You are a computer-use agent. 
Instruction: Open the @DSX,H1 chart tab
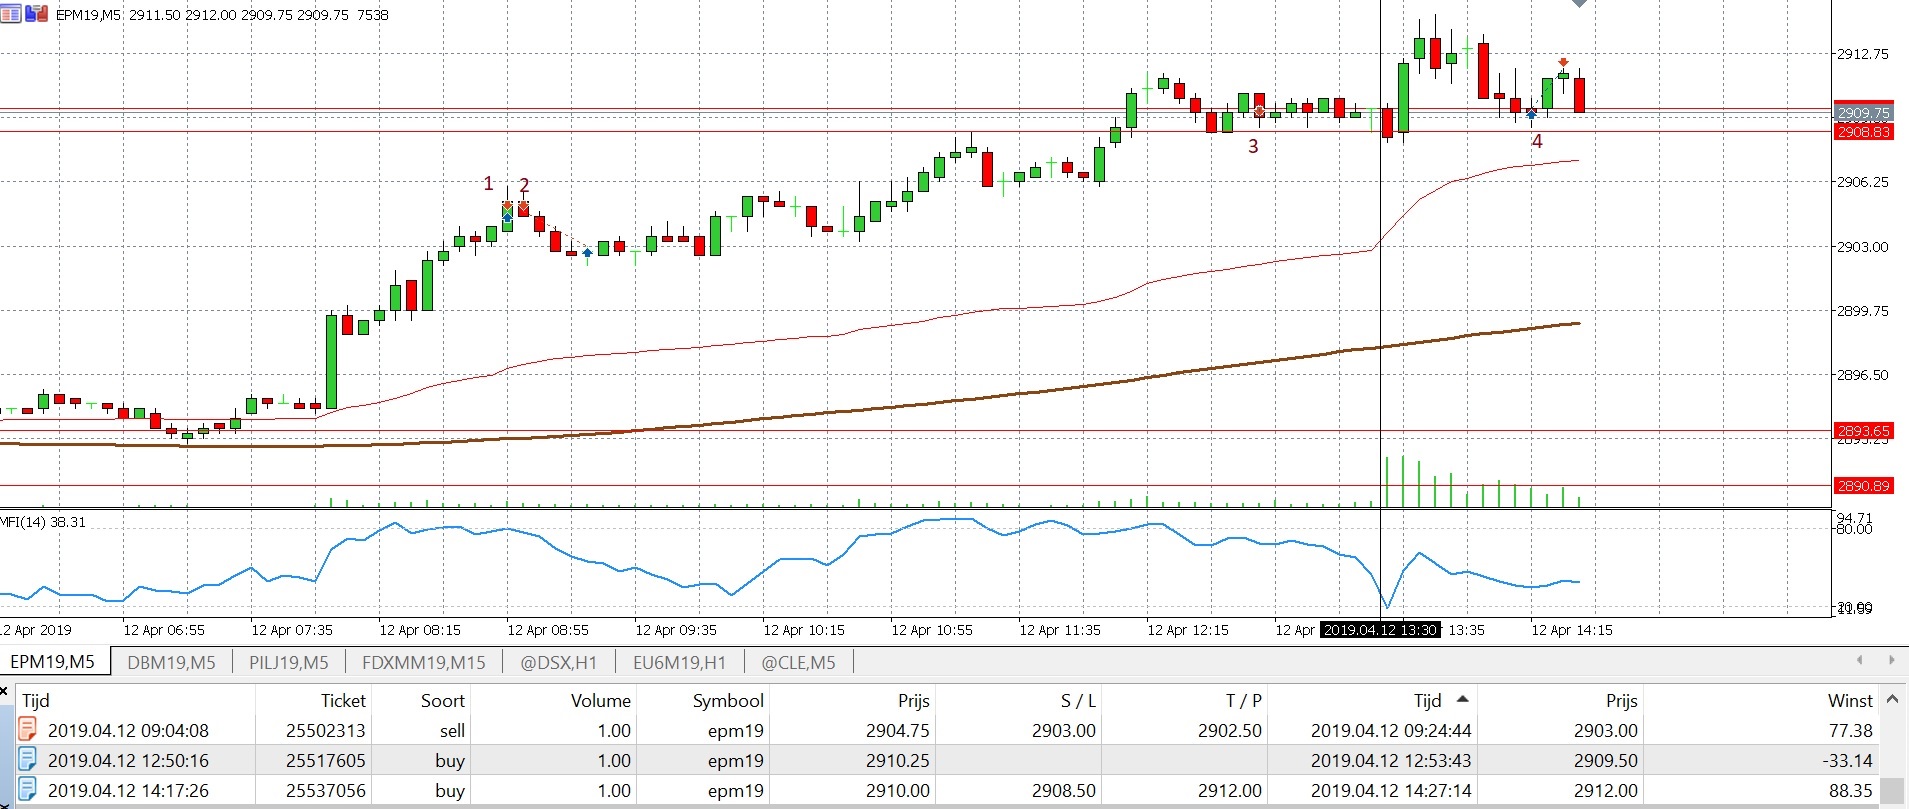pos(559,662)
